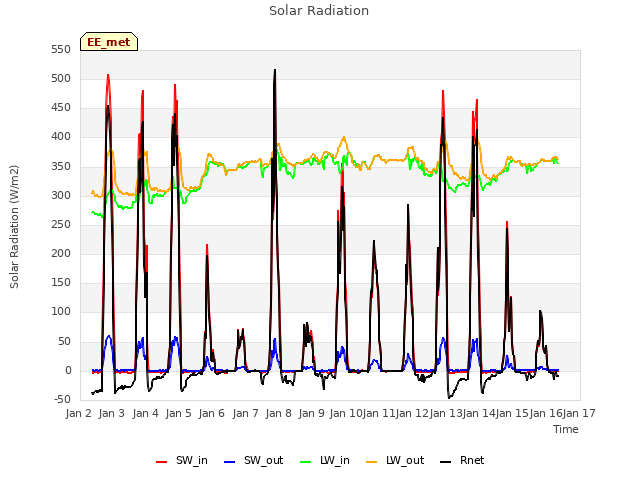Select the Jan 10 x-axis tick label
This screenshot has height=480, width=640.
346,413
